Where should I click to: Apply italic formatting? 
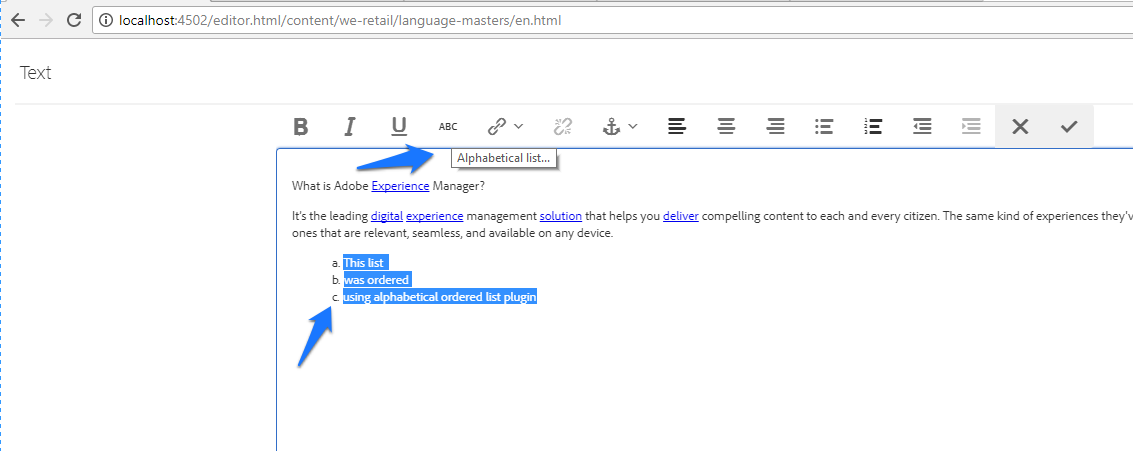[350, 126]
